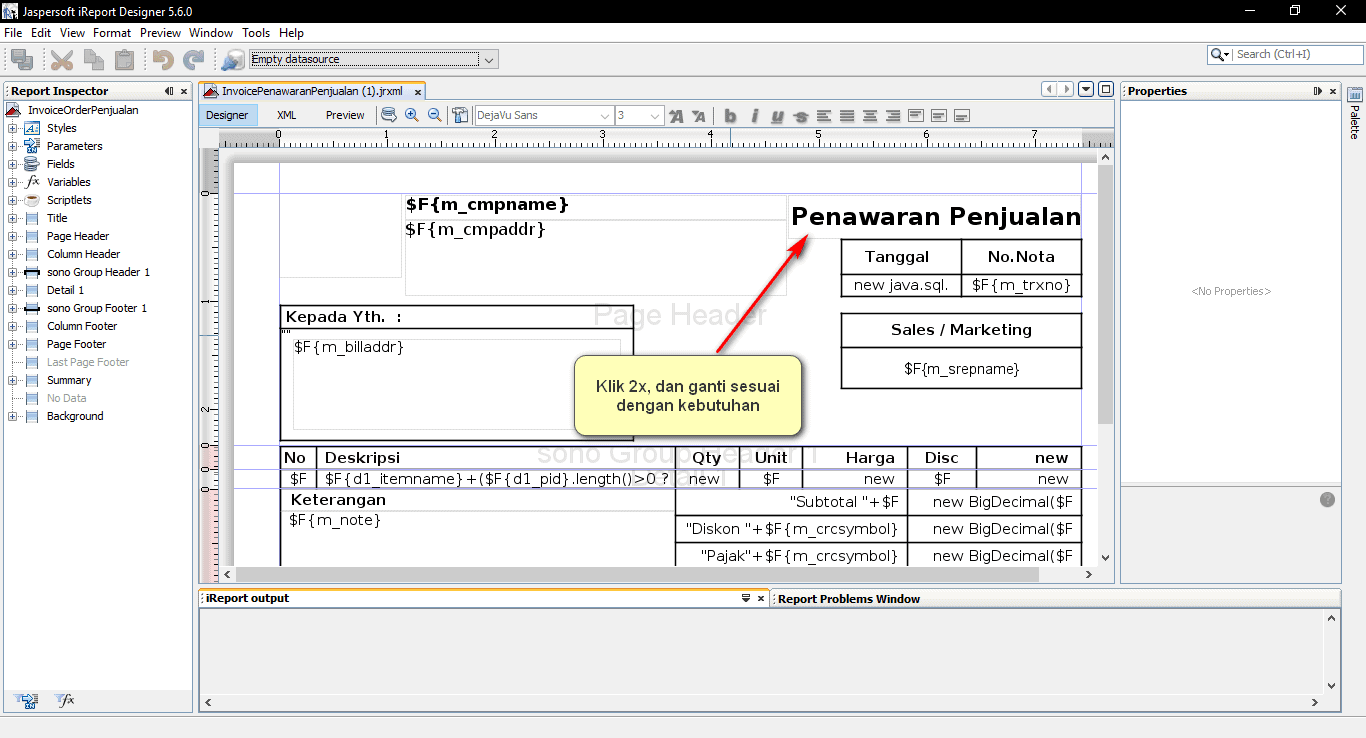
Task: Switch to the Designer view
Action: [x=227, y=115]
